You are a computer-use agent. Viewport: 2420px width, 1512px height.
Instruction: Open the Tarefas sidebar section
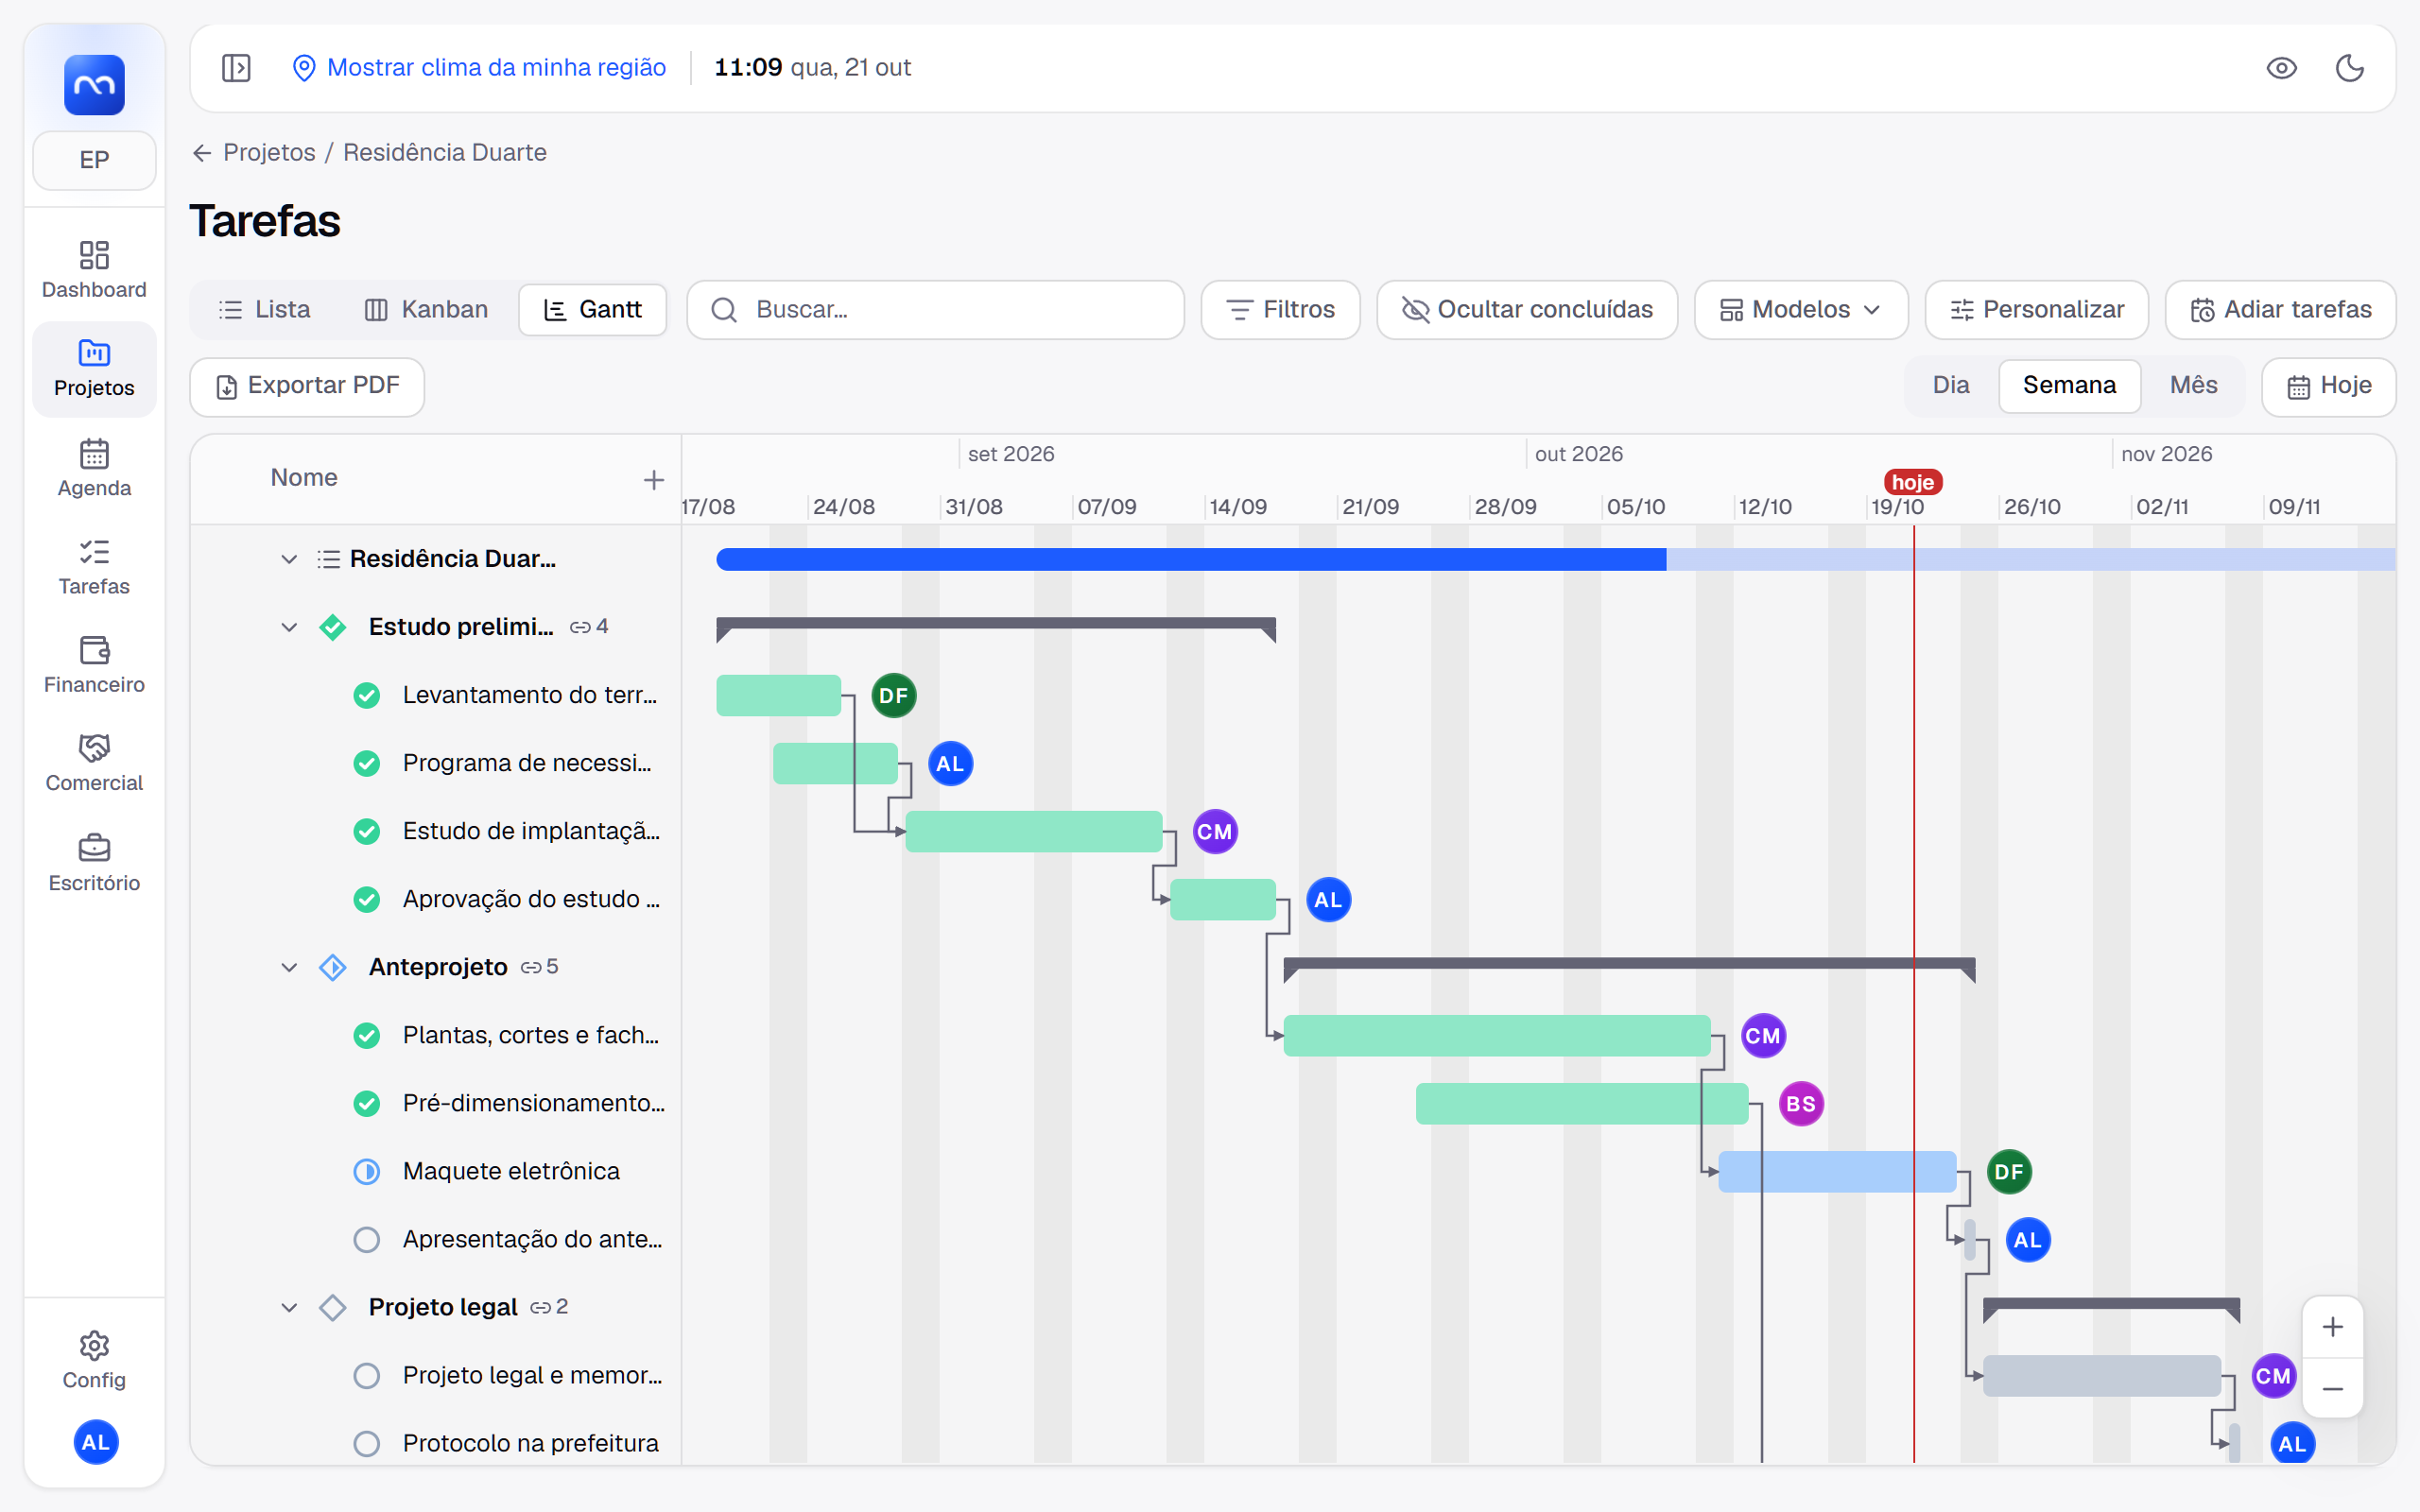click(x=94, y=567)
